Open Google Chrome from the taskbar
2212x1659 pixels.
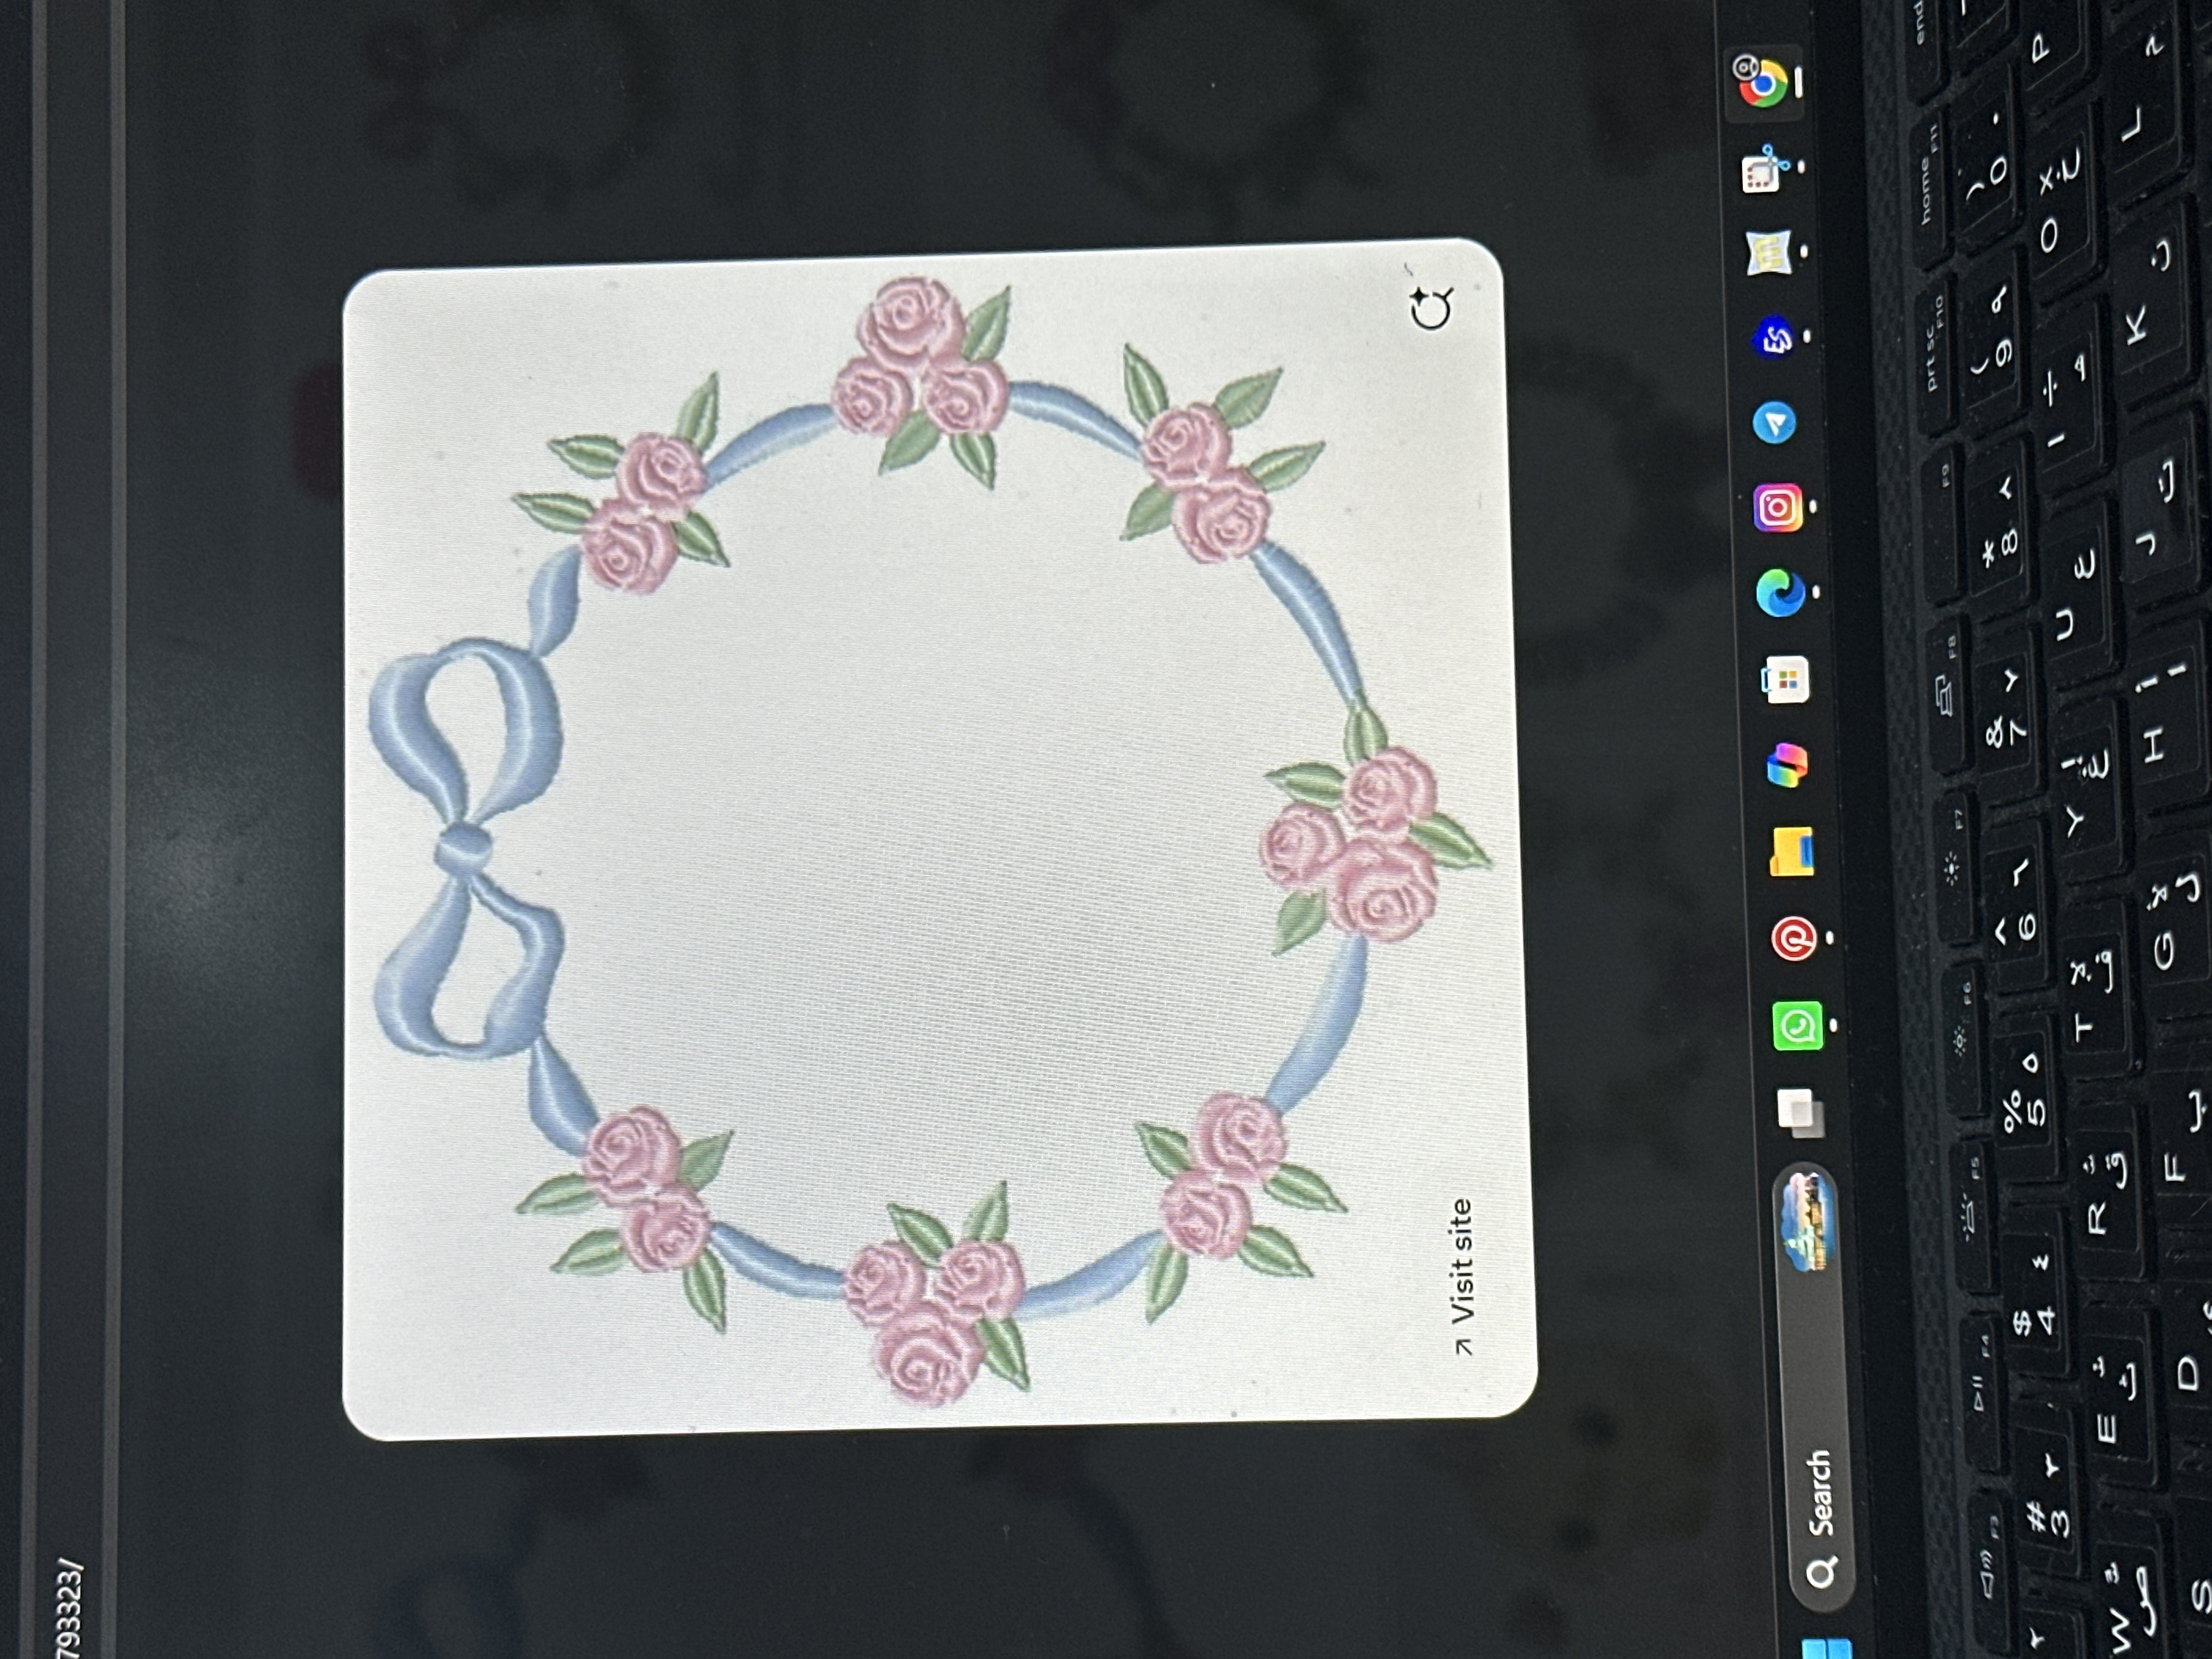pos(1762,82)
